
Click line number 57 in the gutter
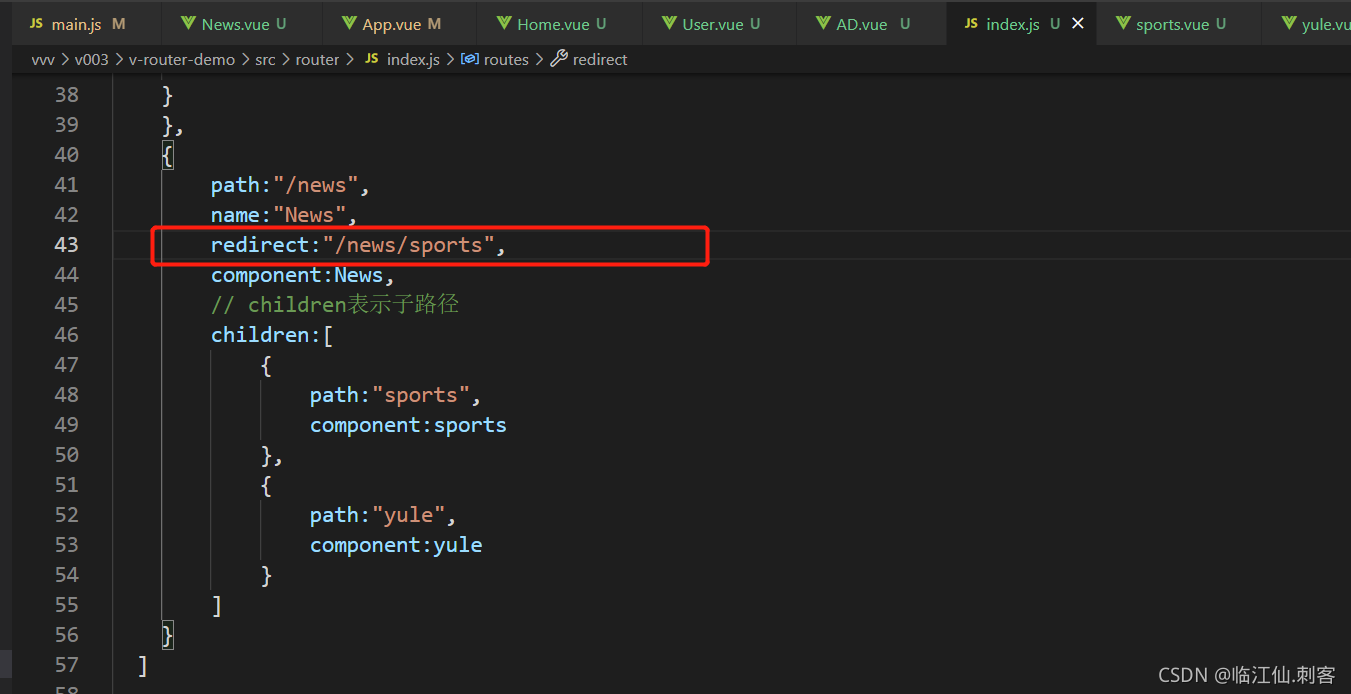pos(66,665)
